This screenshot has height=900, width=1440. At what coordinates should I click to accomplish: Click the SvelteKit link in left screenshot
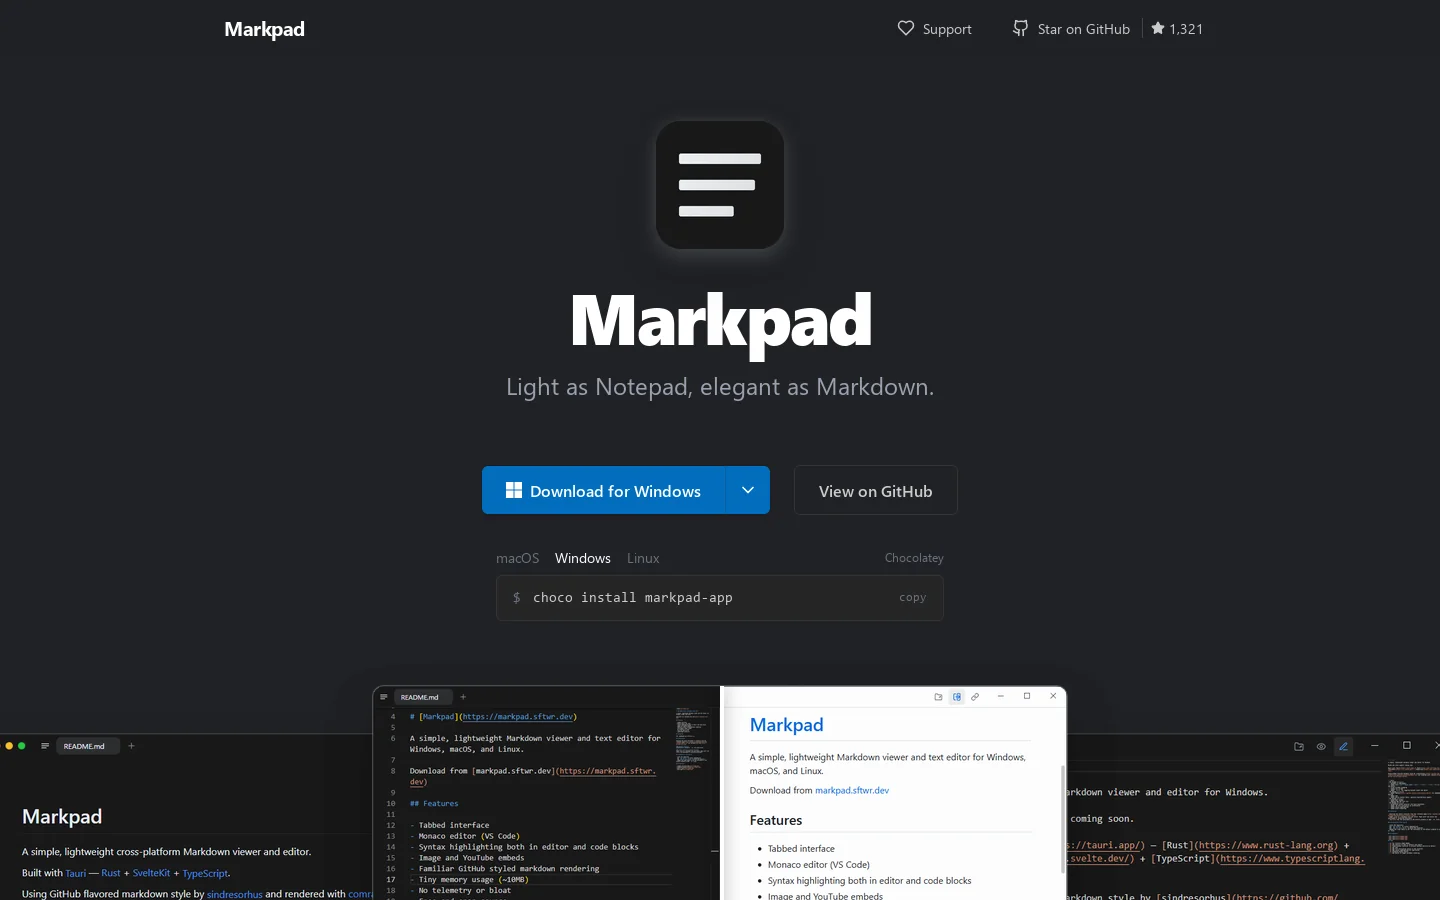click(x=152, y=873)
